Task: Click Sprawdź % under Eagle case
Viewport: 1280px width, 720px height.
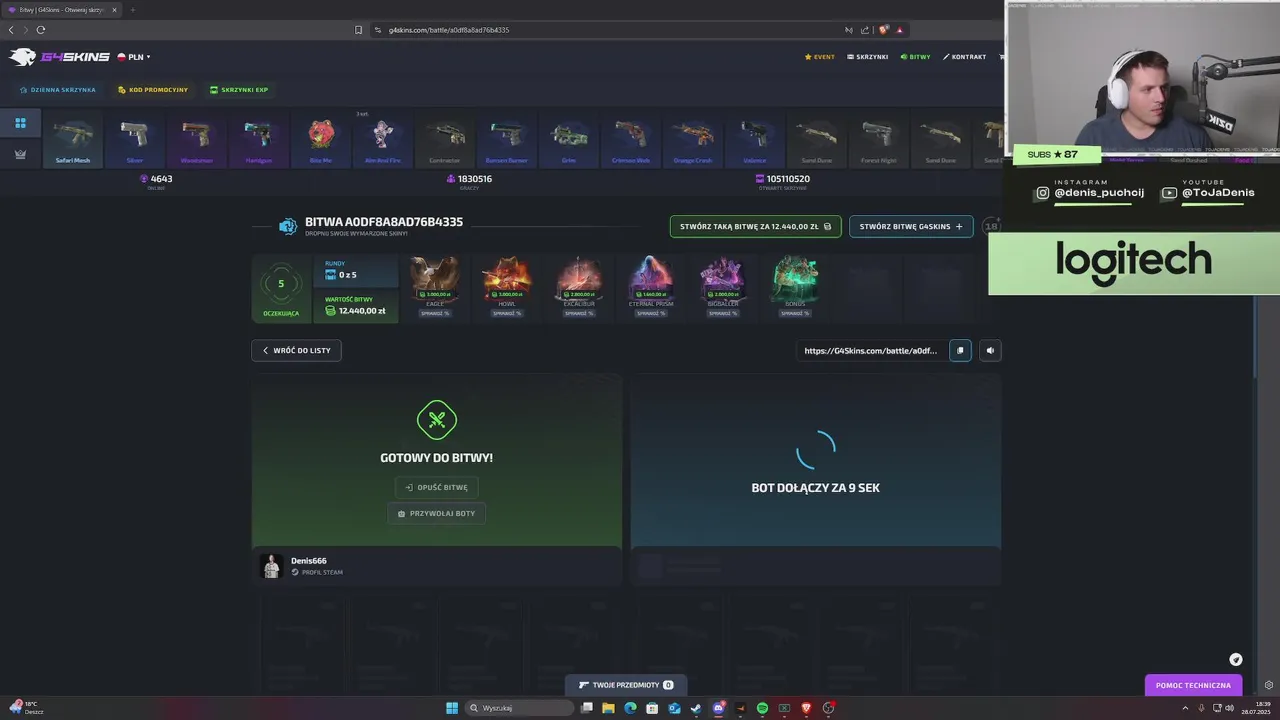Action: point(435,314)
